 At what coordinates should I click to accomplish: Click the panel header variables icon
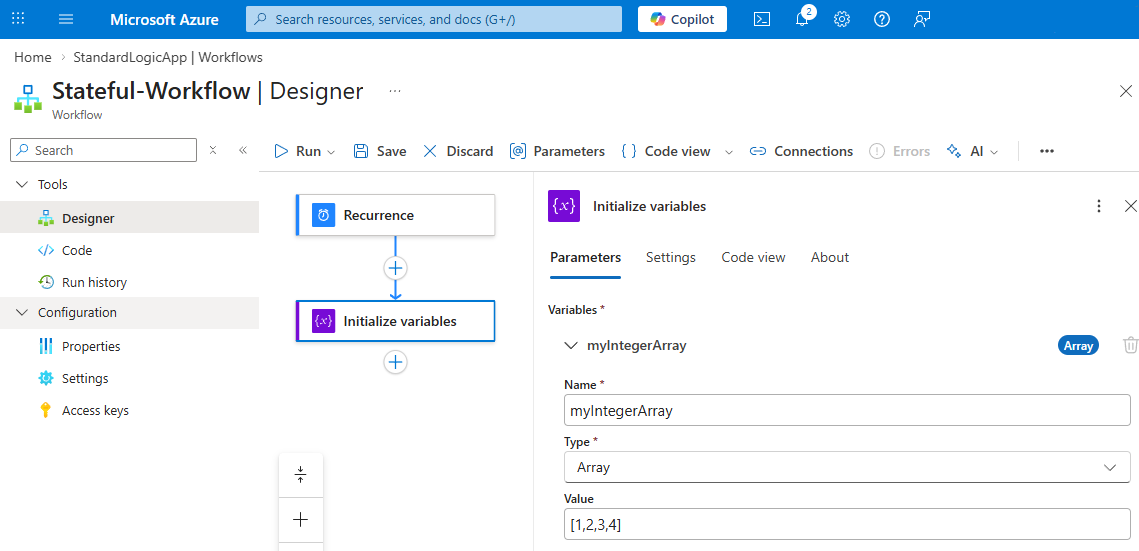pyautogui.click(x=564, y=206)
